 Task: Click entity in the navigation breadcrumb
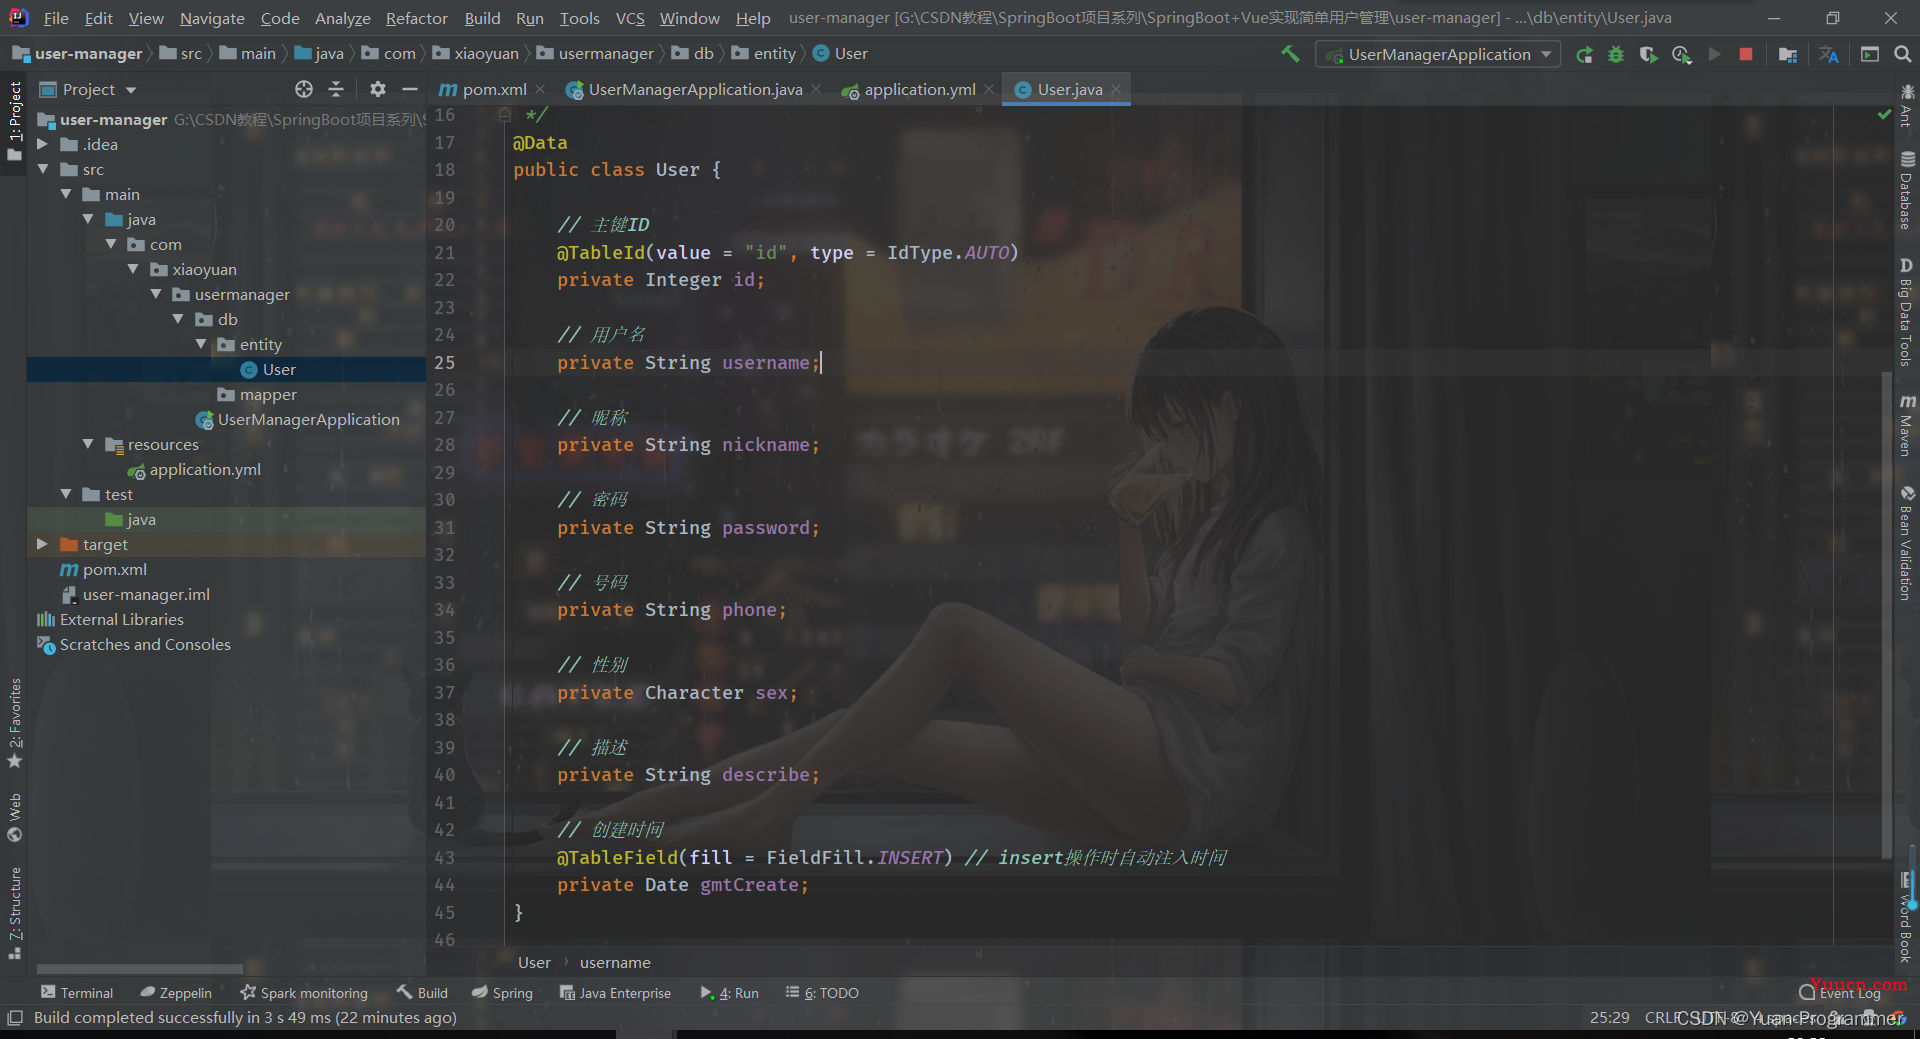coord(764,54)
